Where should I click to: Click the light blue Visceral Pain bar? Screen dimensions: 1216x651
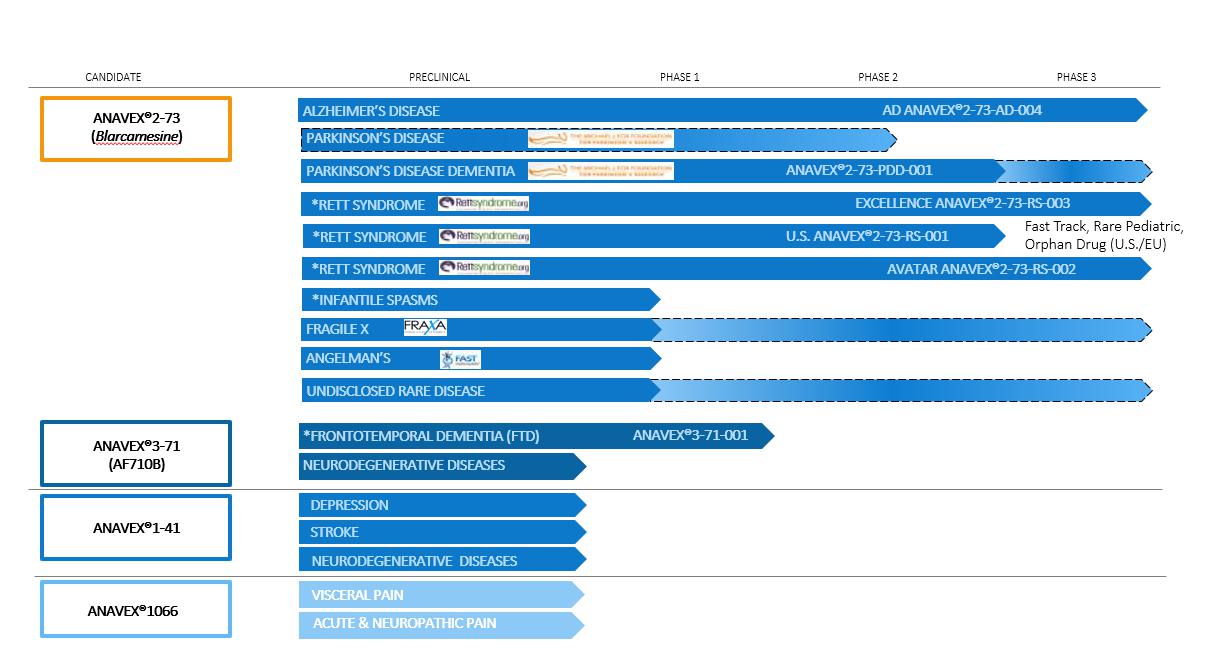click(440, 596)
